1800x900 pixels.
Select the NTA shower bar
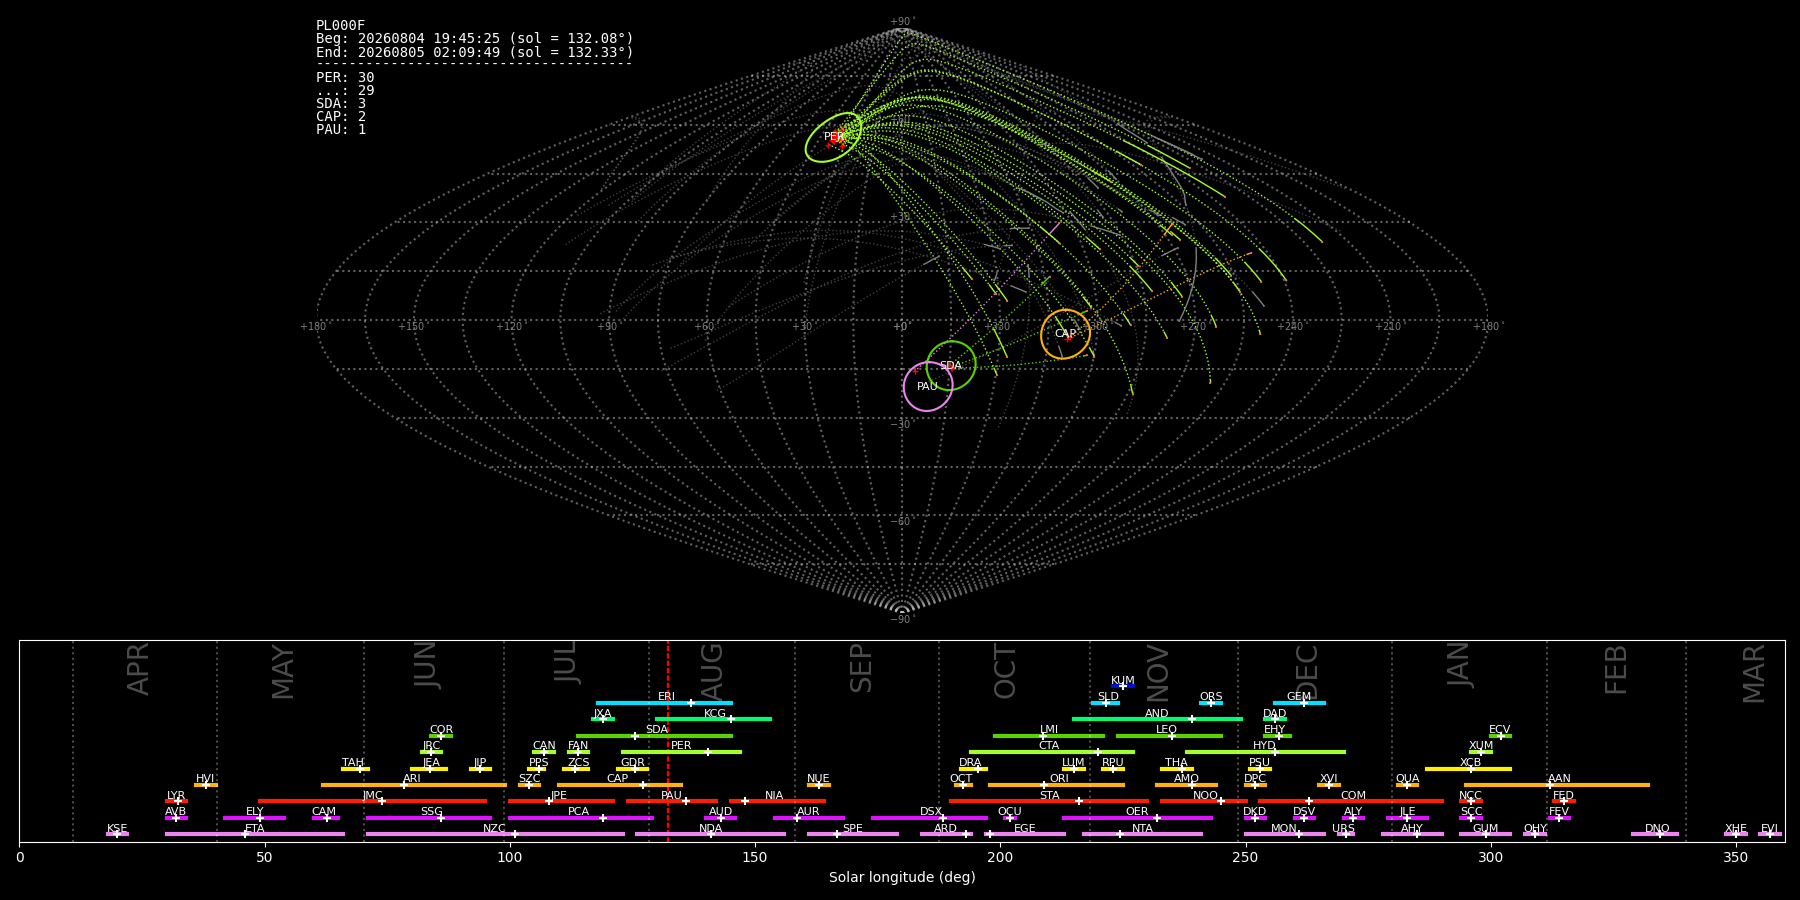point(1142,834)
